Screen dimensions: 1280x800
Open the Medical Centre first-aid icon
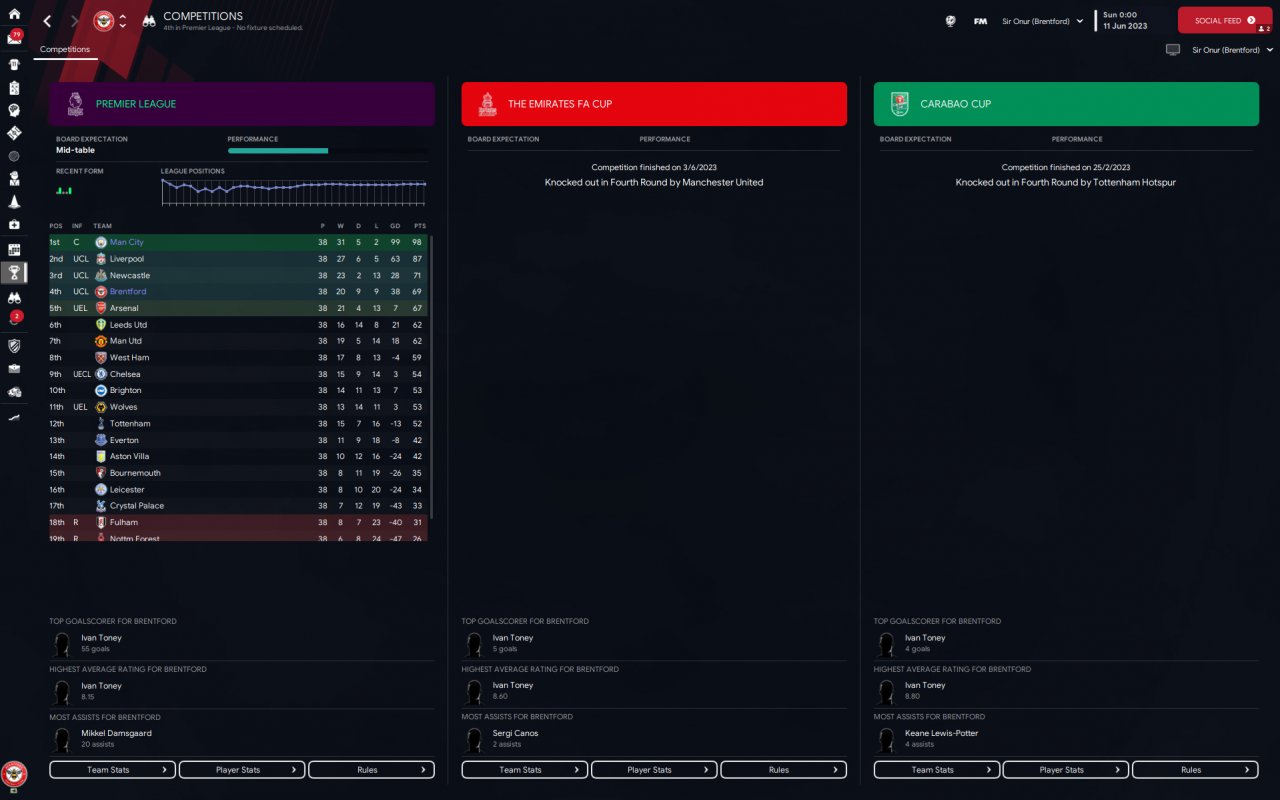coord(14,225)
